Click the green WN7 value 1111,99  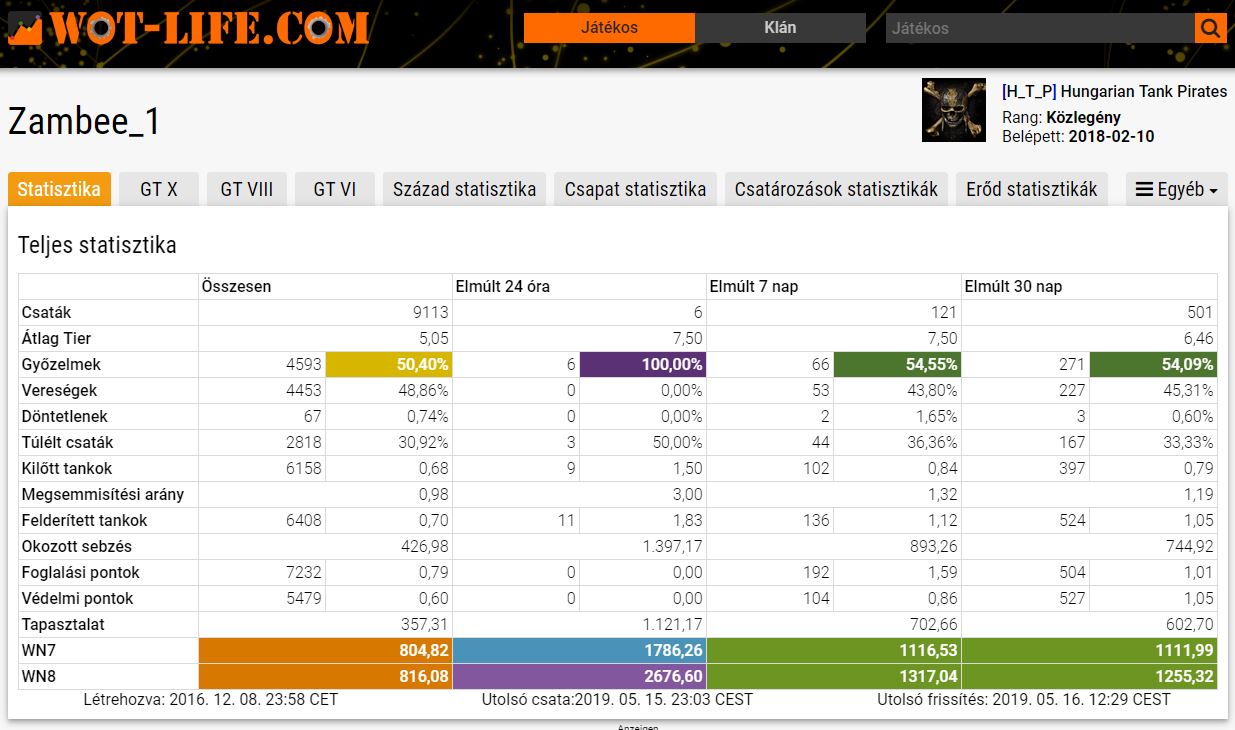tap(1089, 651)
